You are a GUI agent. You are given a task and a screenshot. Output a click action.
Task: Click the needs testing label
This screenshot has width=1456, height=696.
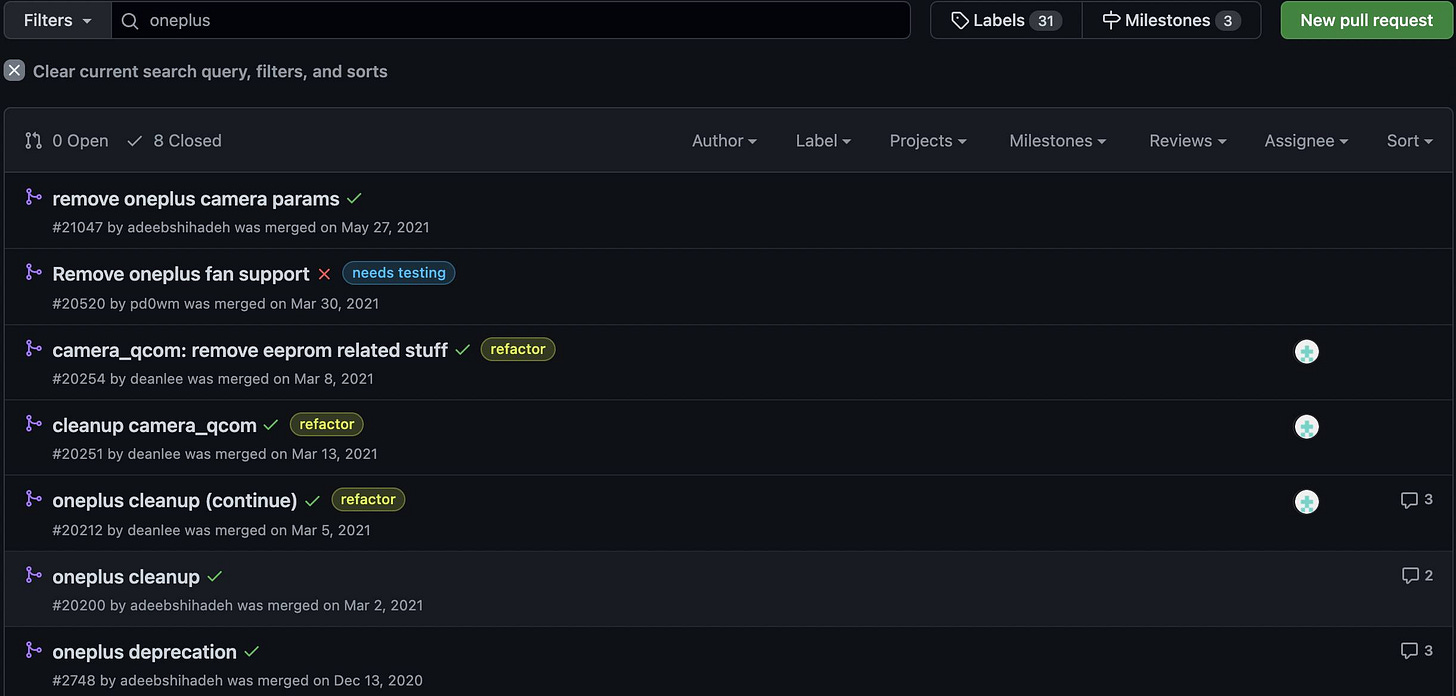click(x=399, y=273)
